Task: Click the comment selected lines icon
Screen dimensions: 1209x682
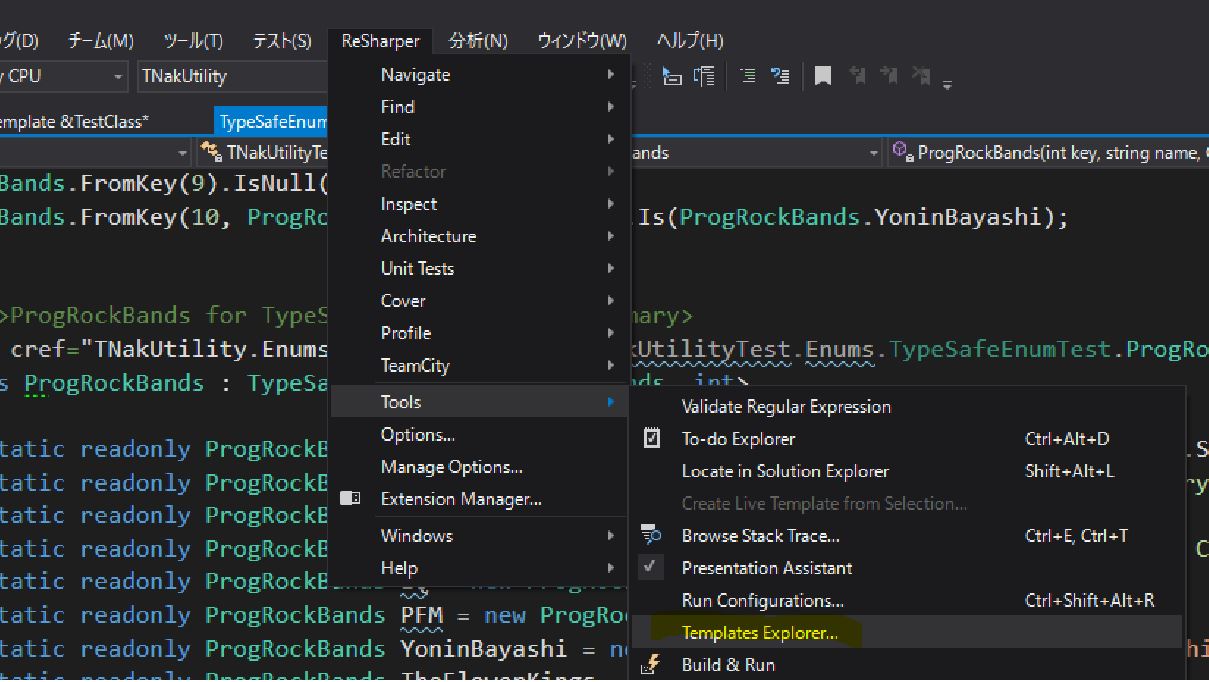Action: 747,76
